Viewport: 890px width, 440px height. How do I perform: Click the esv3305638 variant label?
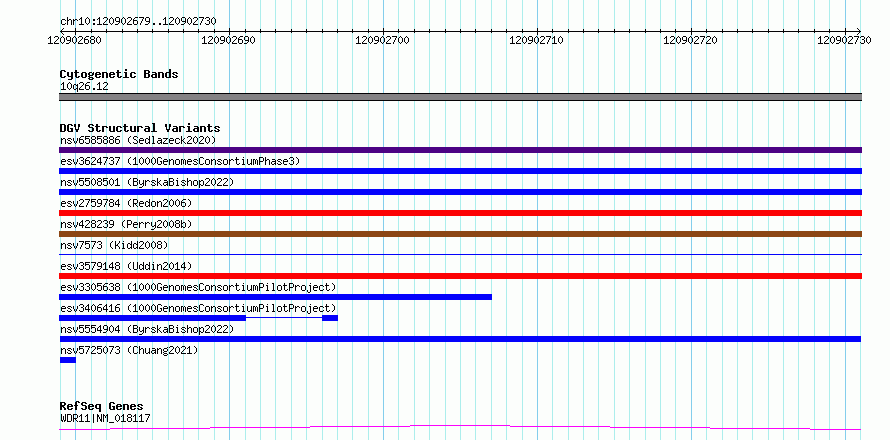pos(198,287)
